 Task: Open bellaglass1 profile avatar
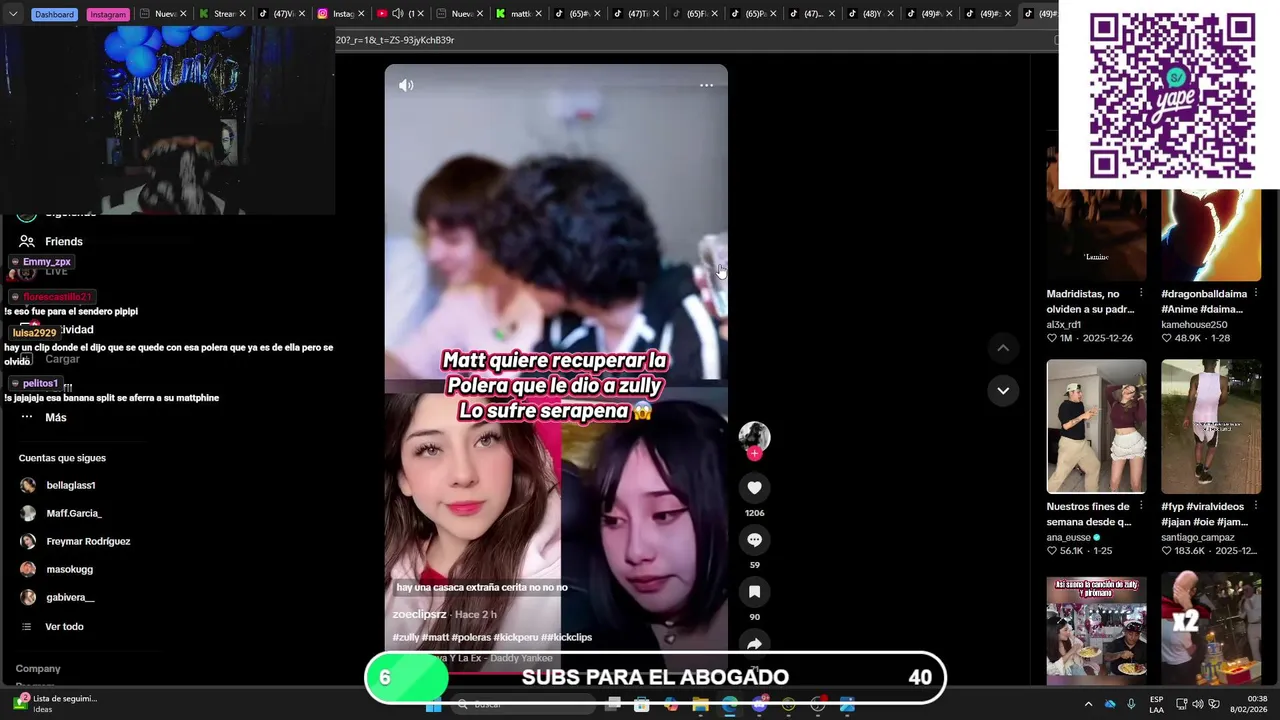point(28,485)
